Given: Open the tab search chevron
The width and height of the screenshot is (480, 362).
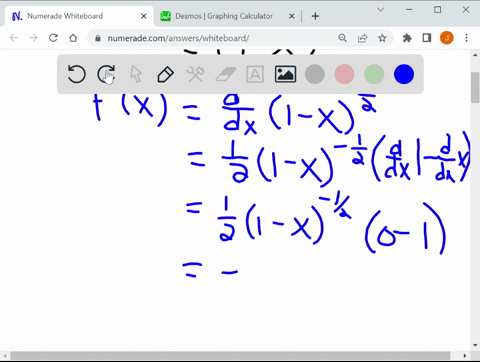Looking at the screenshot, I should [x=380, y=10].
